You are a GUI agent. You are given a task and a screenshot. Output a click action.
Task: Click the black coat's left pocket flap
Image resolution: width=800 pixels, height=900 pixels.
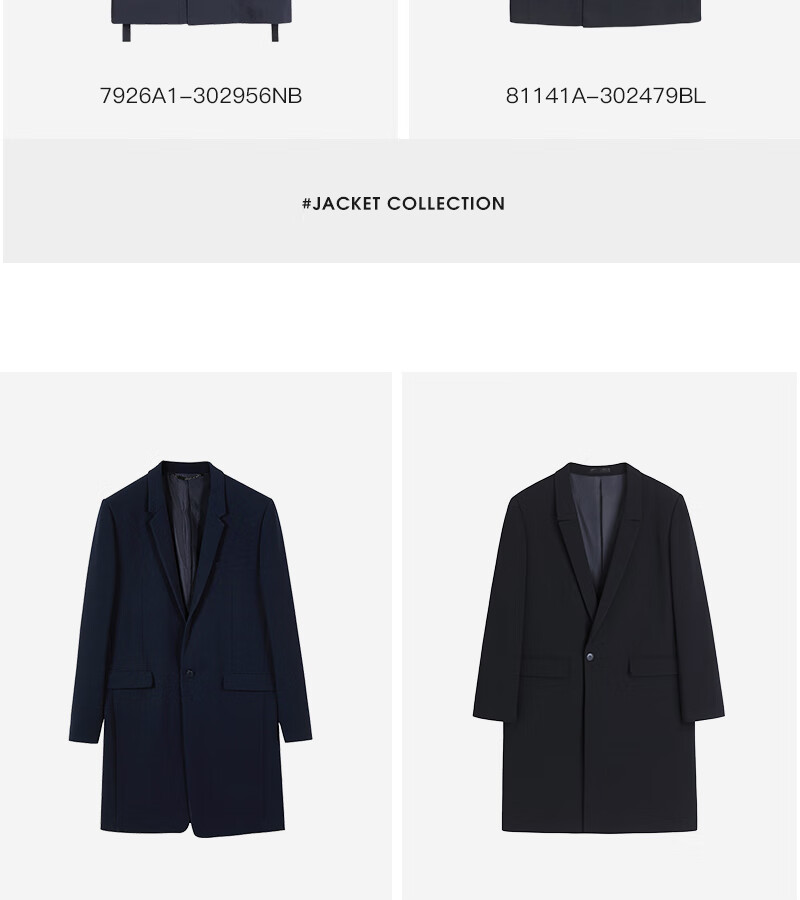pyautogui.click(x=545, y=667)
